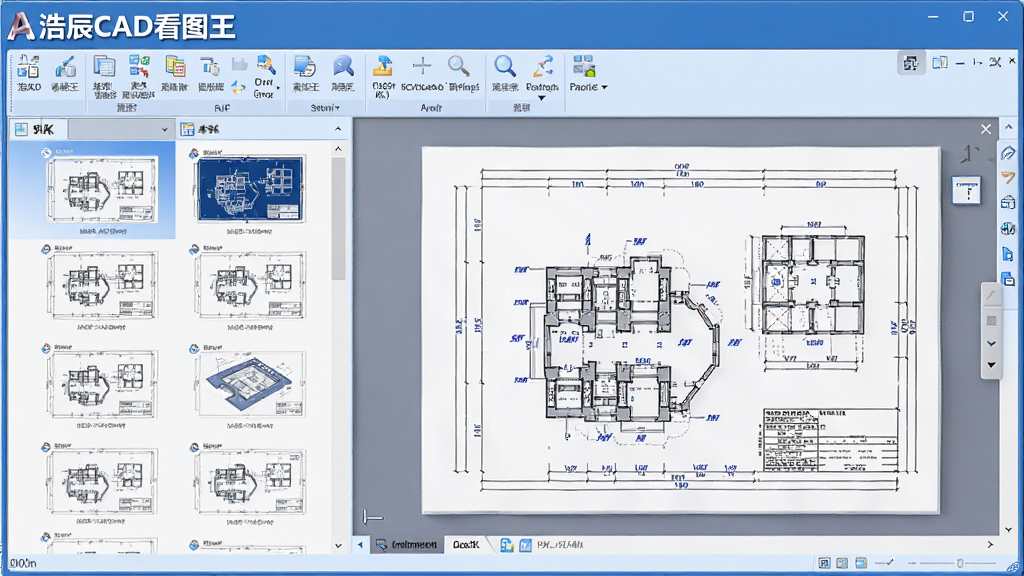This screenshot has width=1024, height=576.
Task: Open the combo box in the left panel header
Action: pos(121,129)
